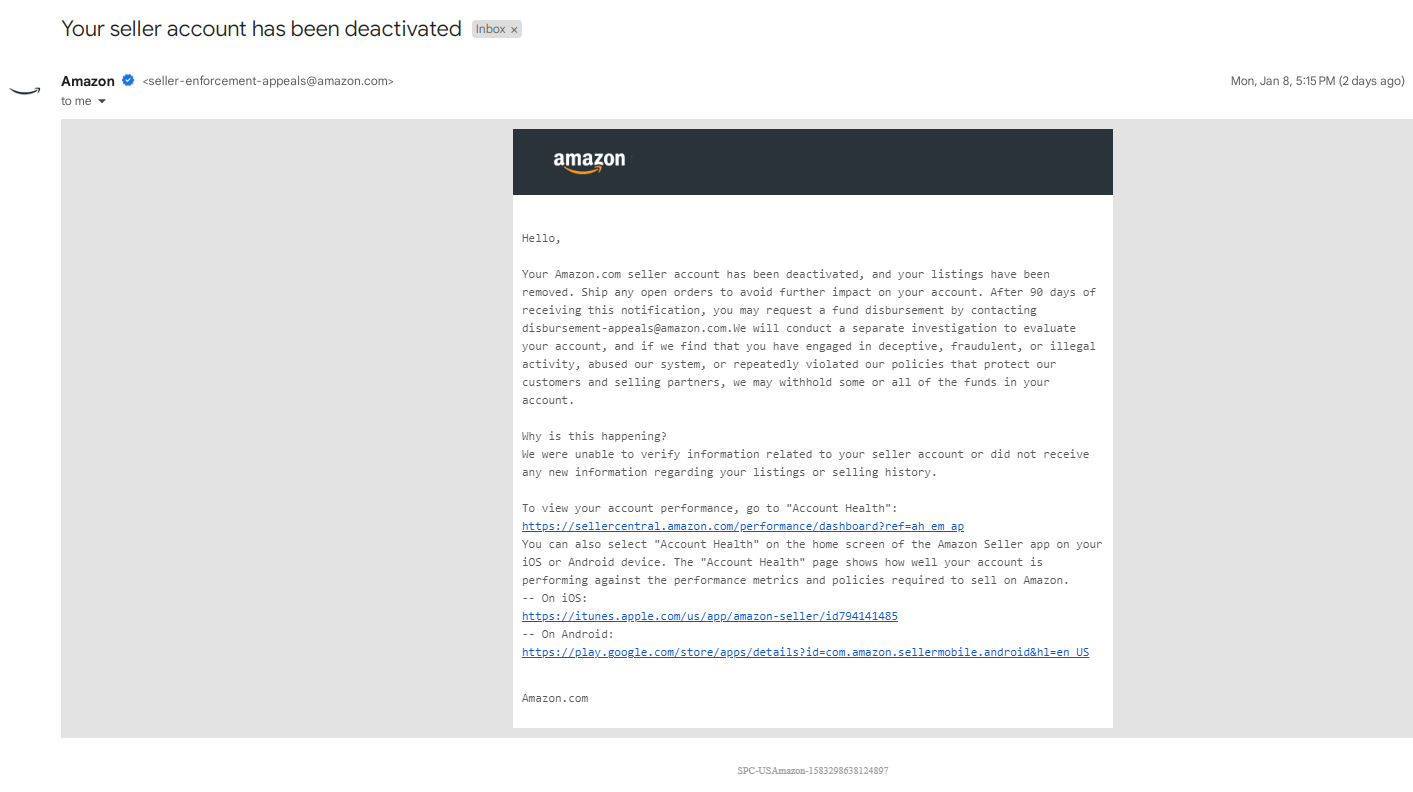The height and width of the screenshot is (792, 1413).
Task: Click the "Hello," greeting line
Action: [542, 238]
